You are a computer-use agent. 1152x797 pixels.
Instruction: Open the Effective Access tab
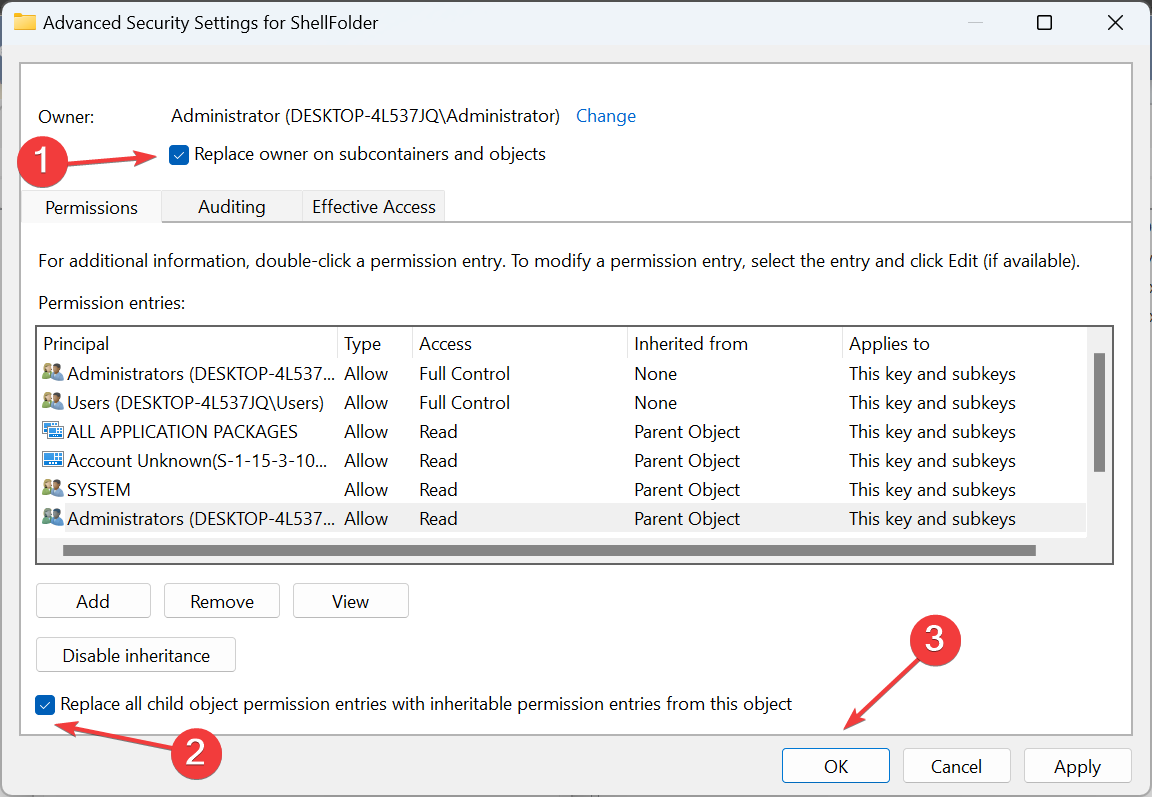373,207
